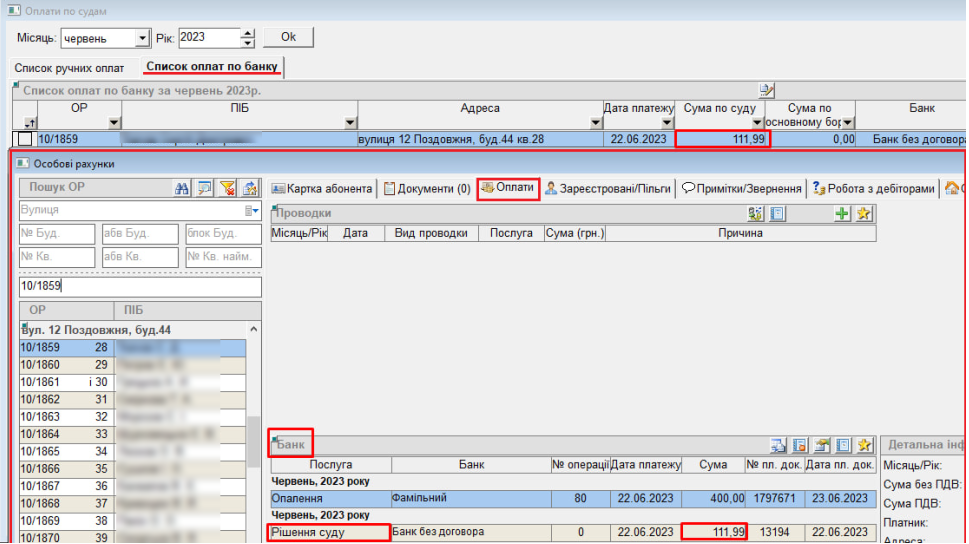Click the star icon in Банк panel header

(x=864, y=445)
